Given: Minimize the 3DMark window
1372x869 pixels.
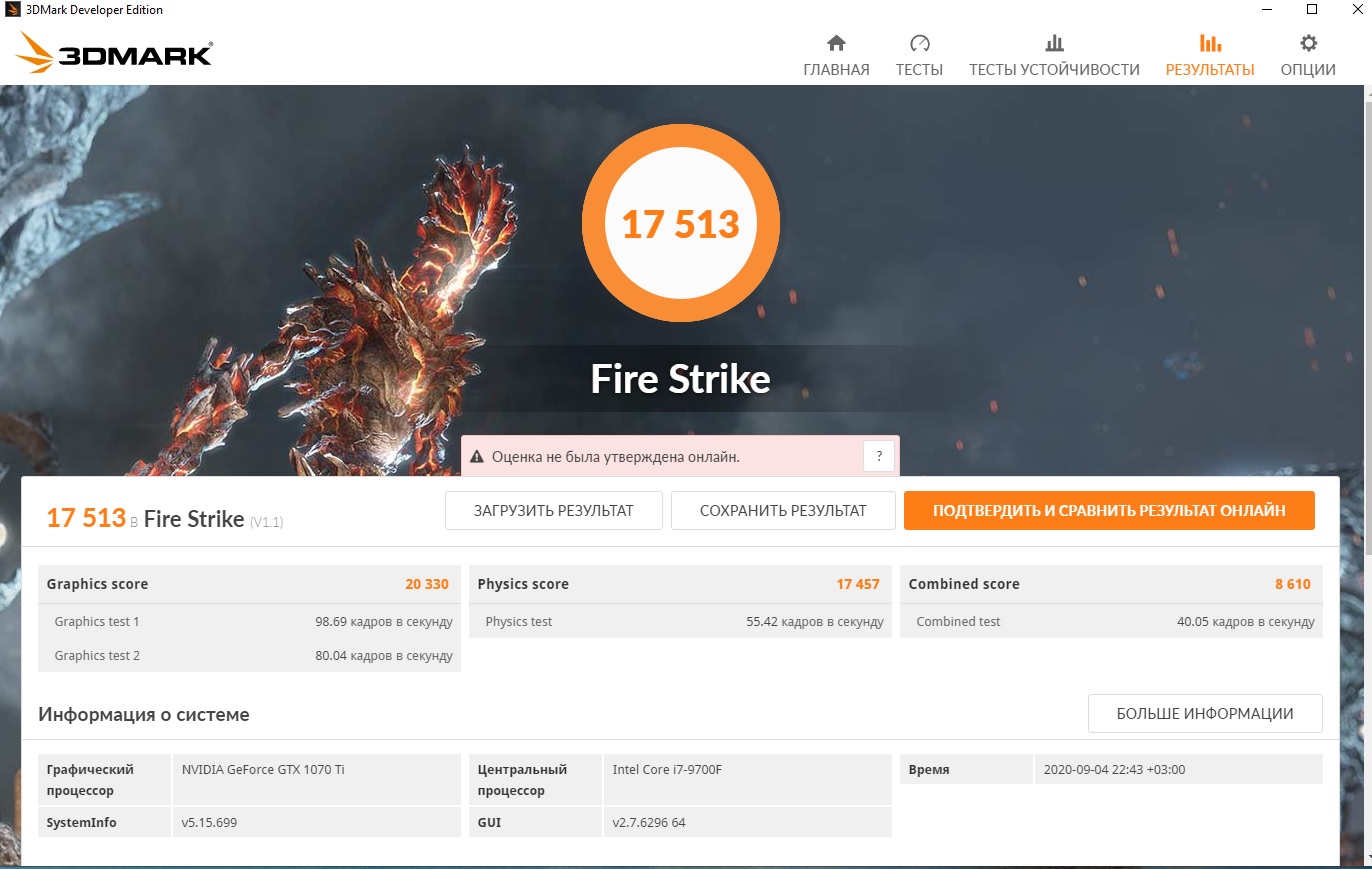Looking at the screenshot, I should pyautogui.click(x=1267, y=10).
